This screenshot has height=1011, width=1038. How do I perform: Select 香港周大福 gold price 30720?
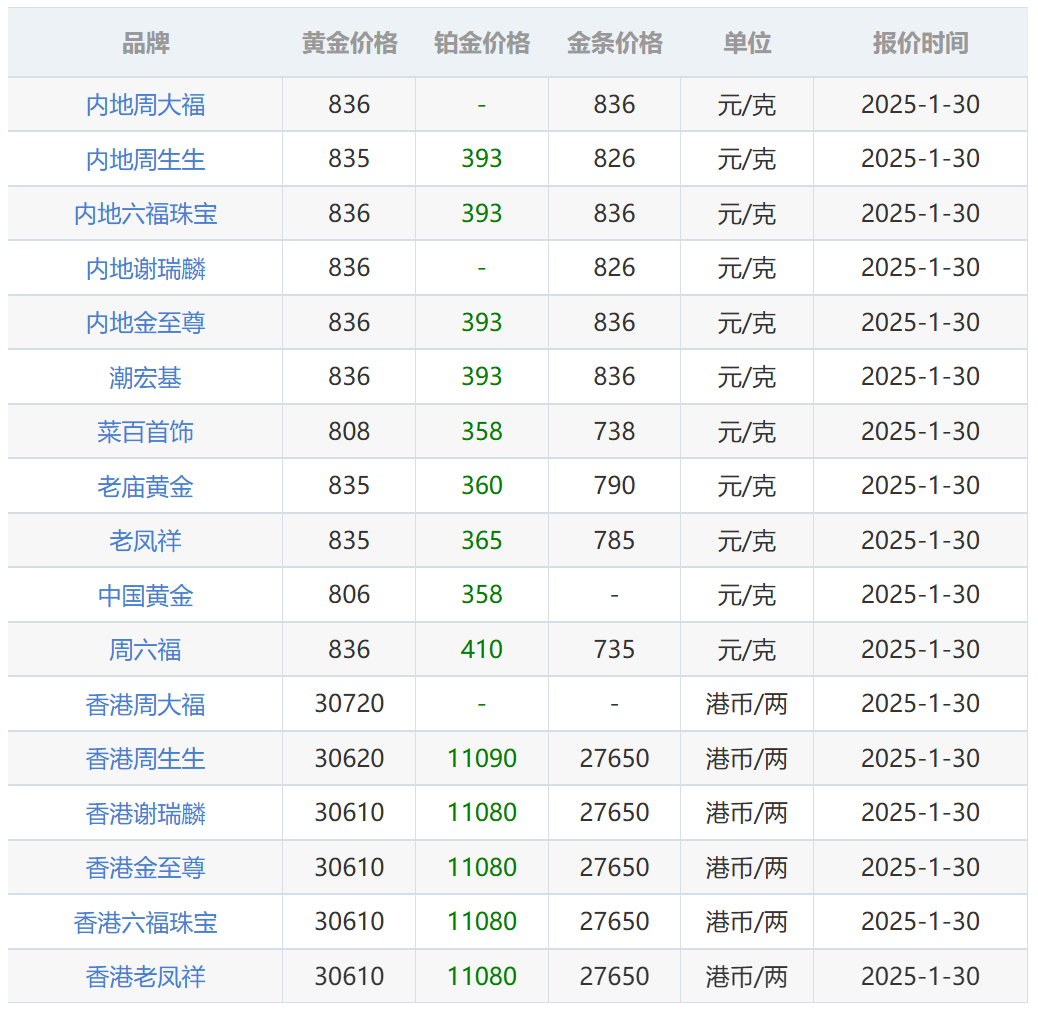point(350,704)
